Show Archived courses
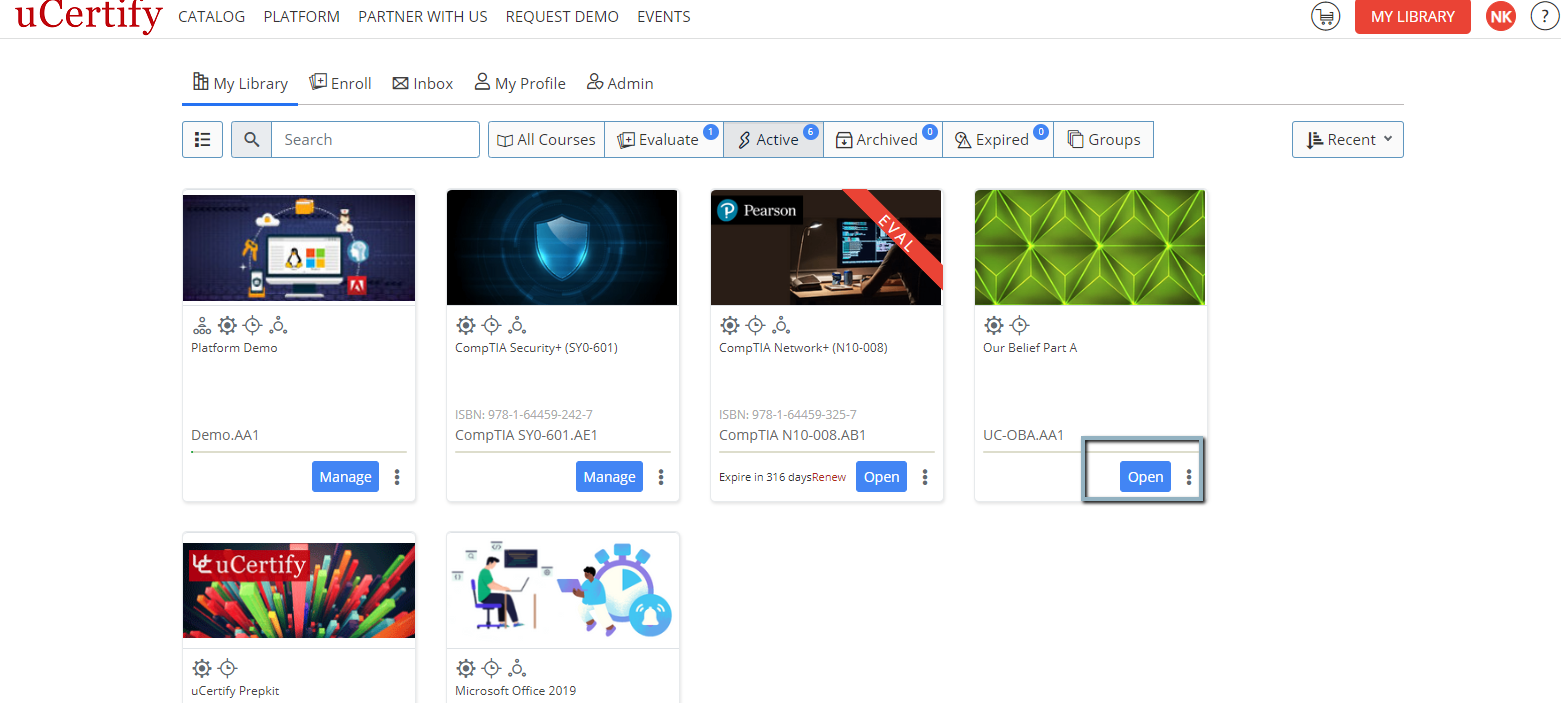 point(882,140)
